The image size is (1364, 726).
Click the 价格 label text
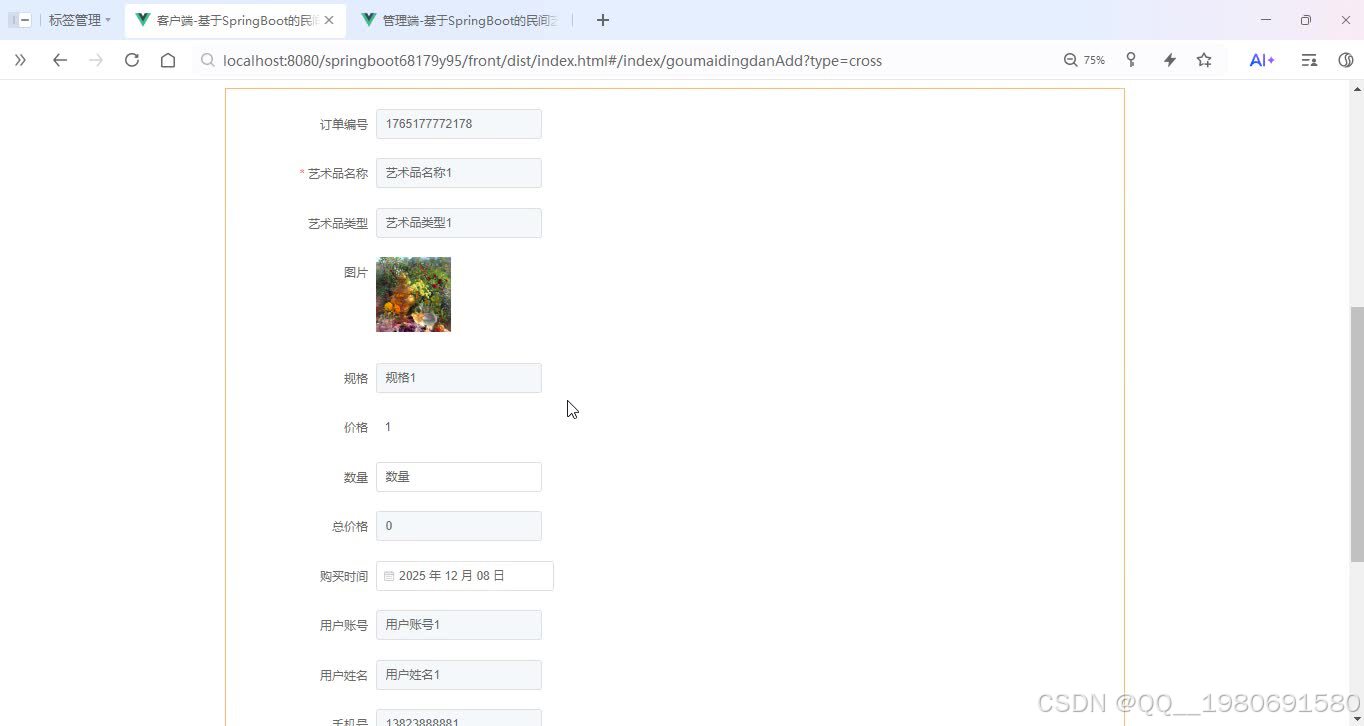[x=356, y=428]
